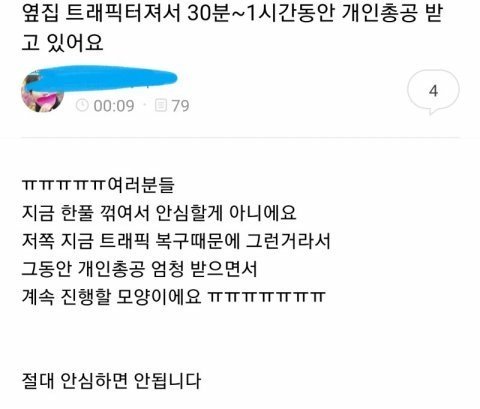The width and height of the screenshot is (480, 409).
Task: Click the post title starting with 옆집 트래픽터져서
Action: [x=232, y=28]
